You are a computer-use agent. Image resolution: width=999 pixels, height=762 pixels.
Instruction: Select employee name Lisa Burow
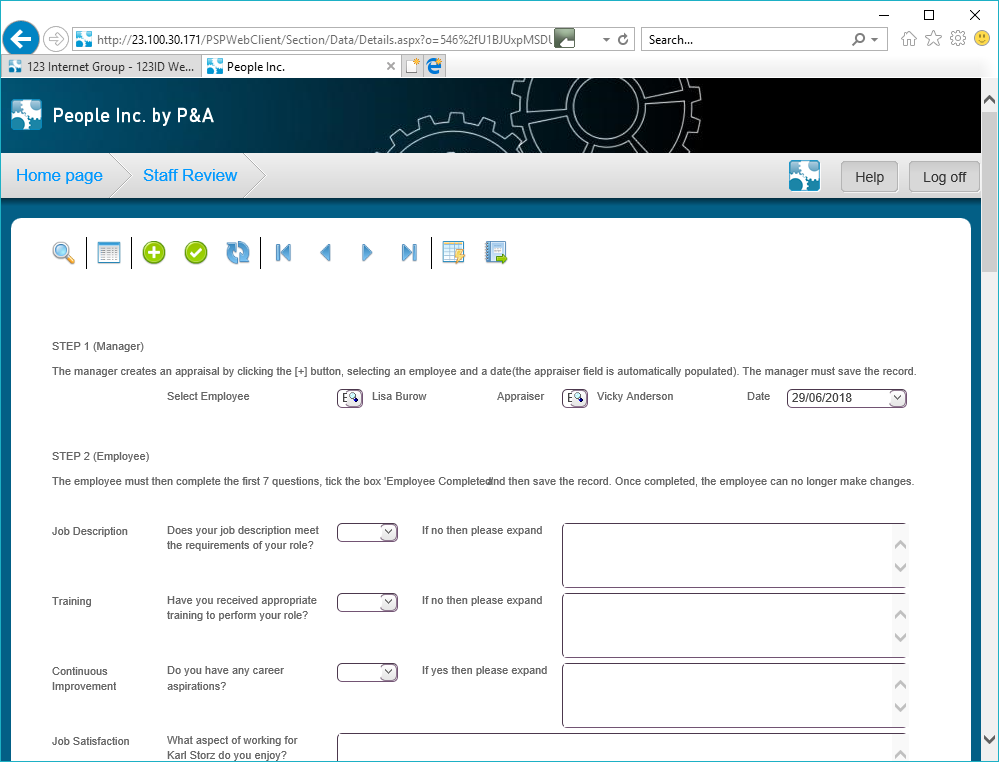coord(399,396)
